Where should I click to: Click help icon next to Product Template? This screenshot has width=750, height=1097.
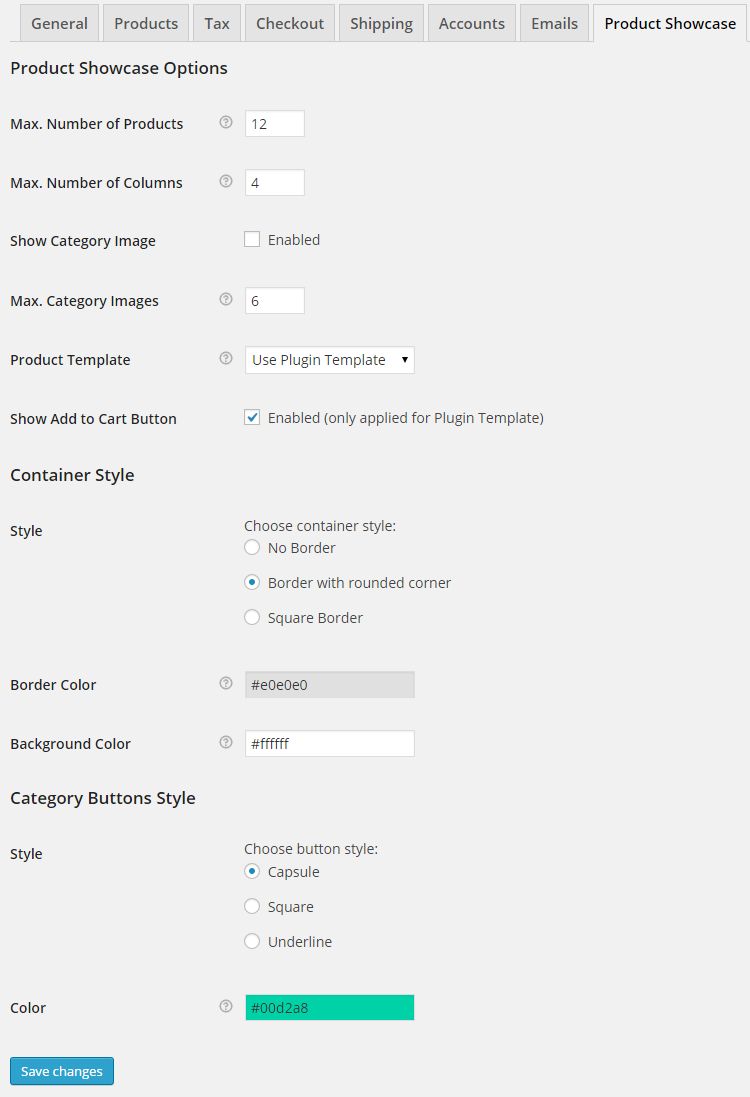[226, 359]
